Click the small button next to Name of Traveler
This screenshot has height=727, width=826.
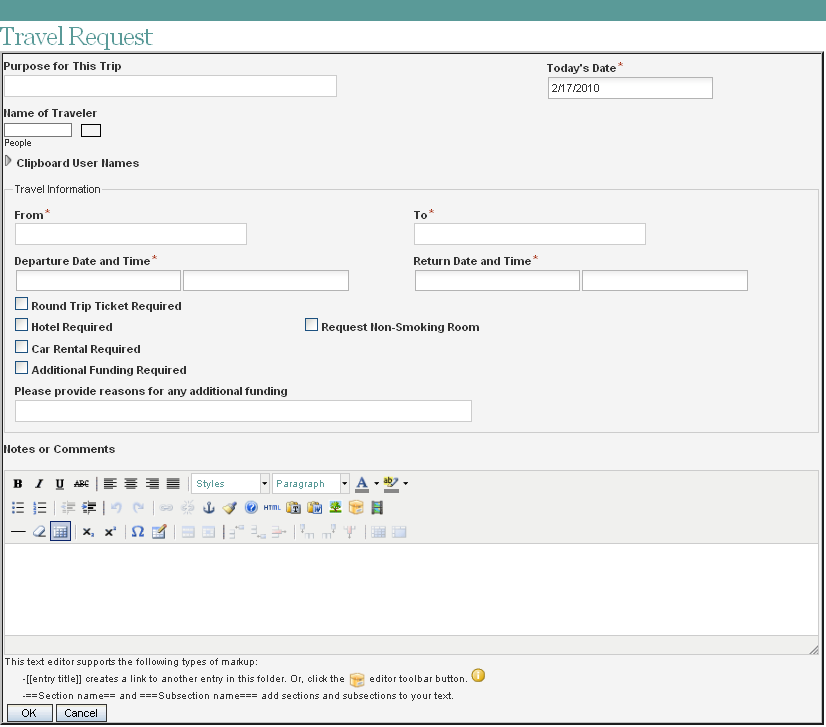[x=91, y=131]
